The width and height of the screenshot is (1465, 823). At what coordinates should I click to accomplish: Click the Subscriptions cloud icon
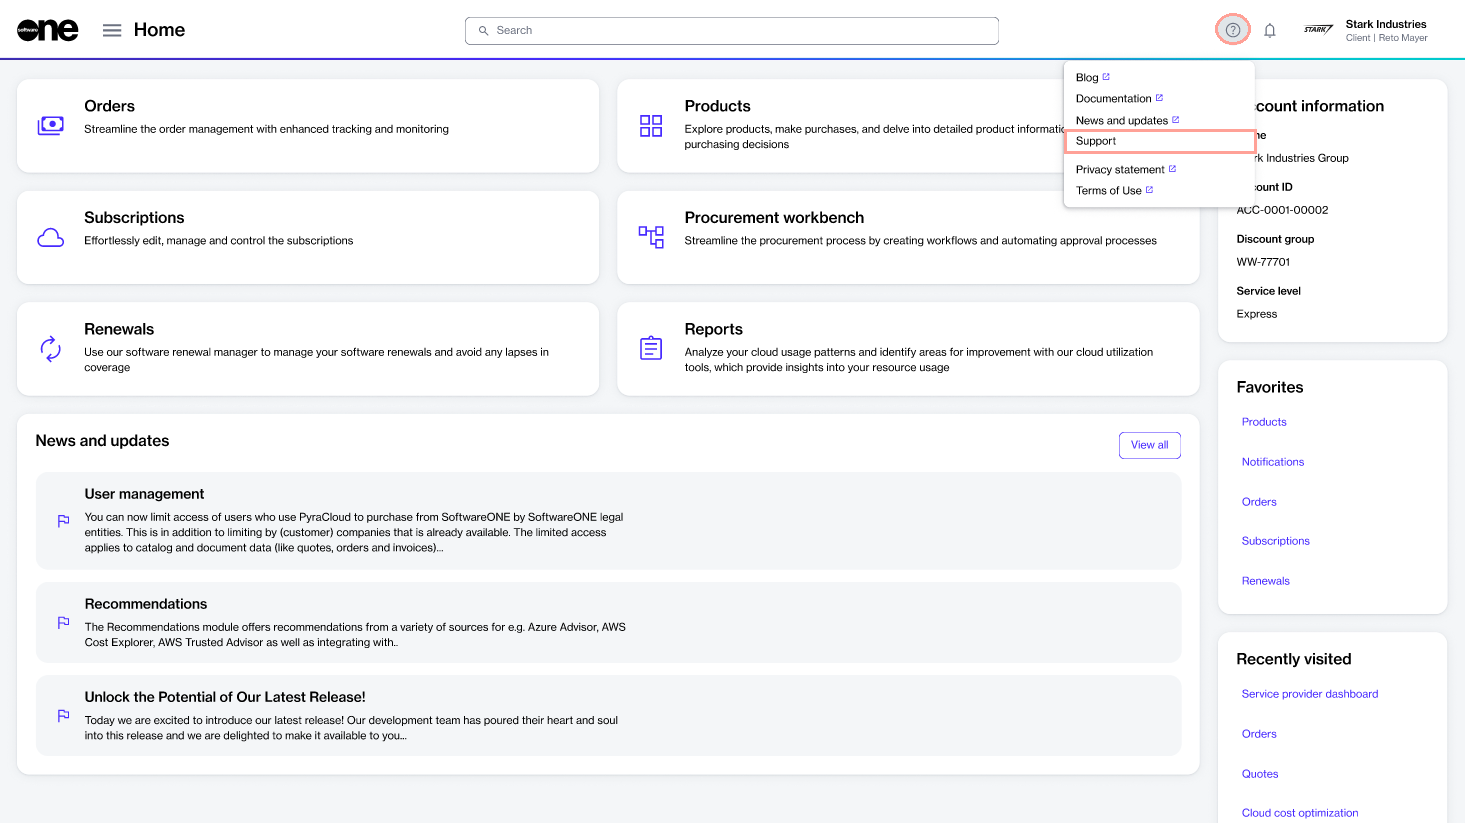[x=51, y=238]
